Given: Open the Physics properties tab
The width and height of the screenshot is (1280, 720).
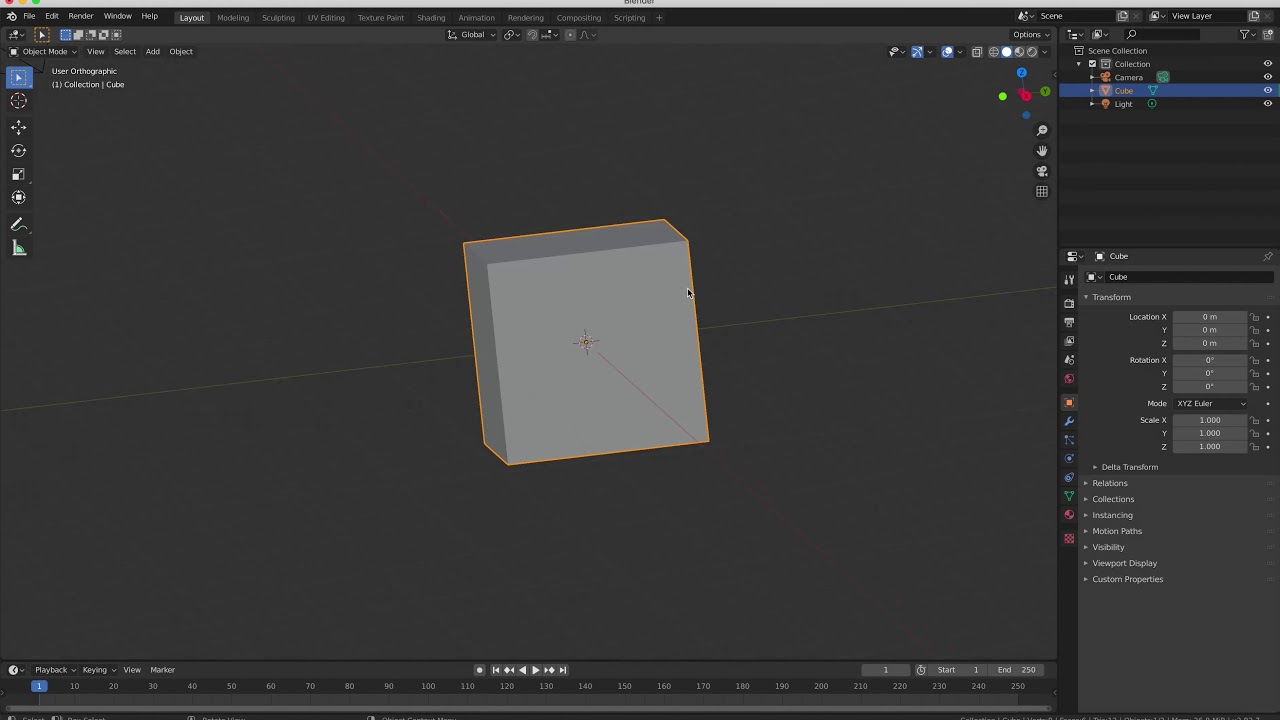Looking at the screenshot, I should pos(1069,459).
